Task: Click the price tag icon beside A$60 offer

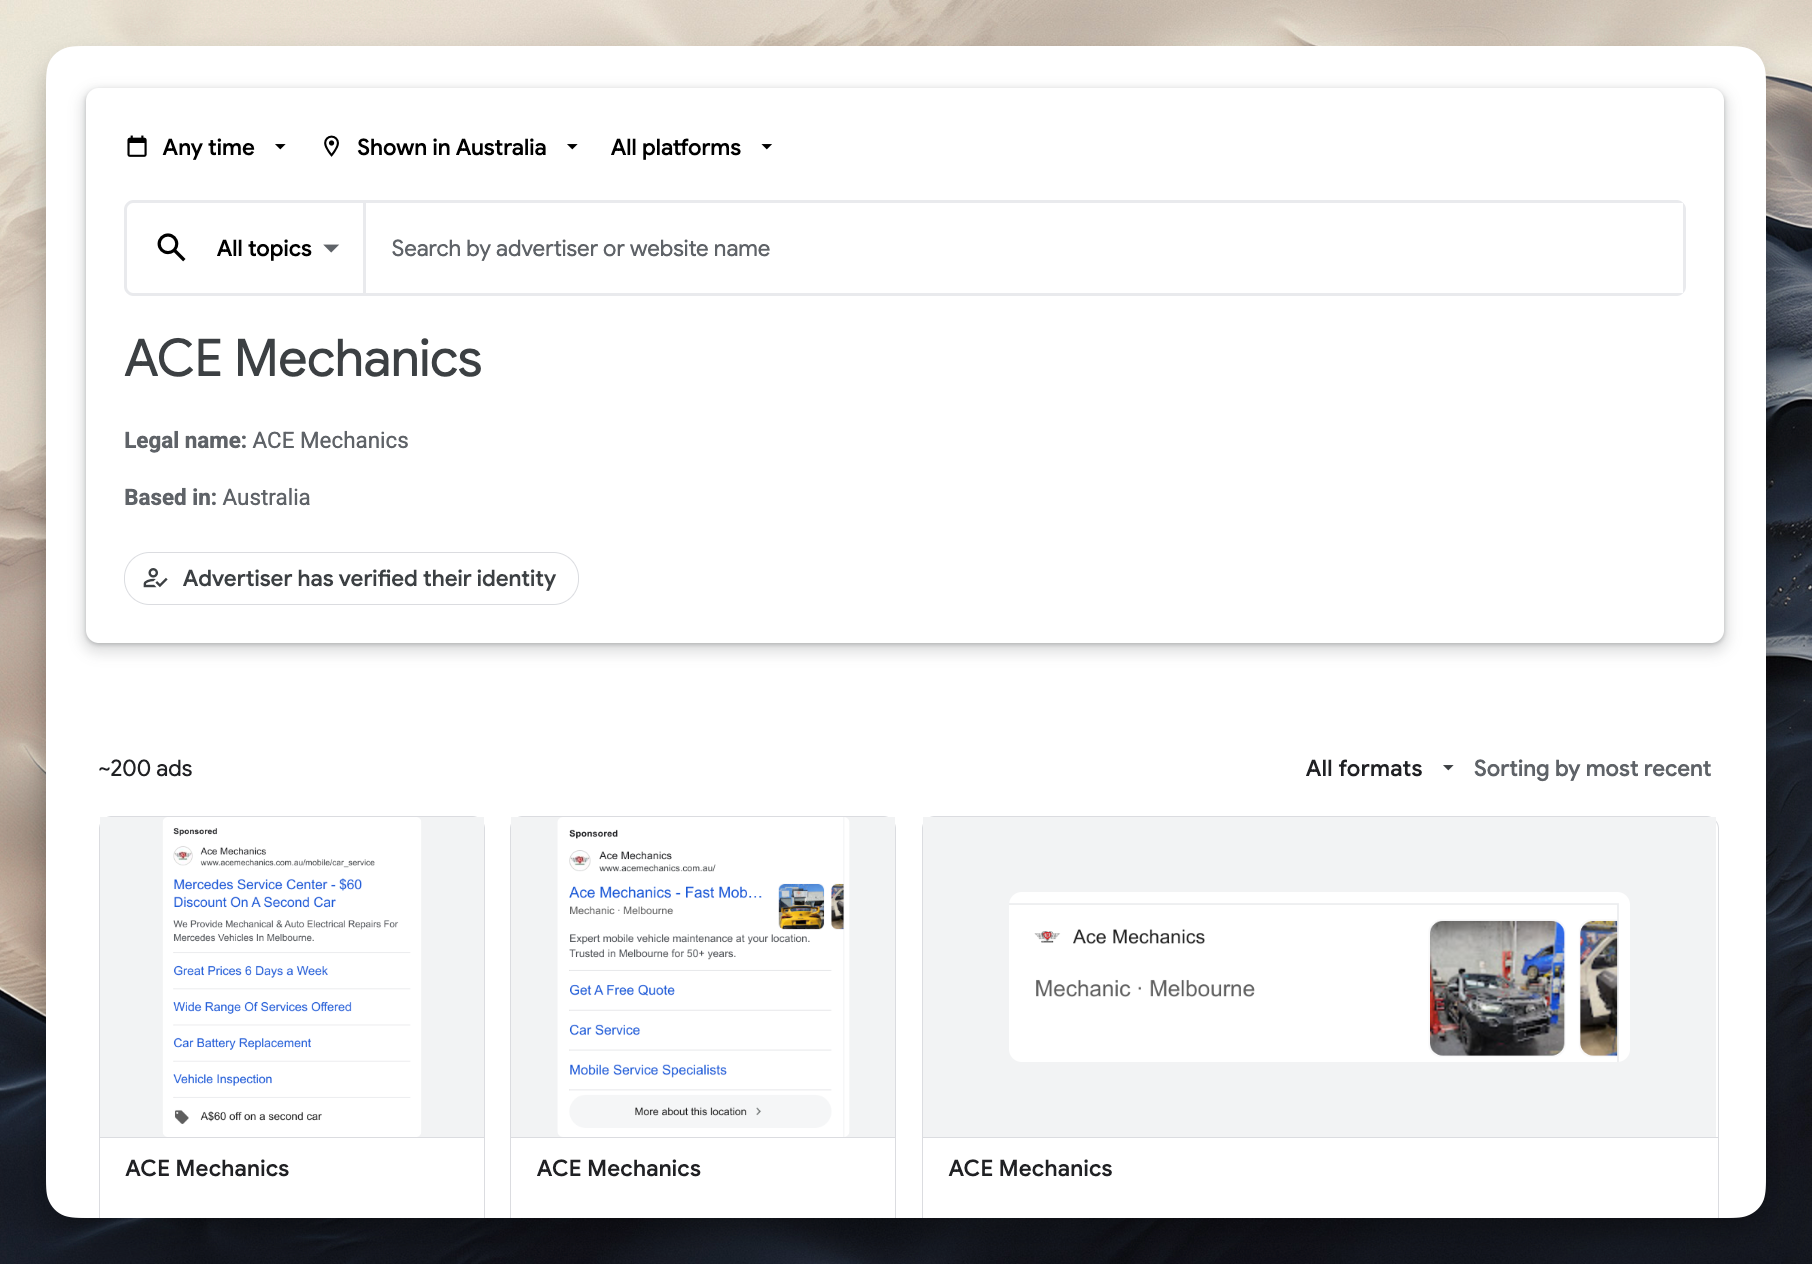Action: (183, 1116)
